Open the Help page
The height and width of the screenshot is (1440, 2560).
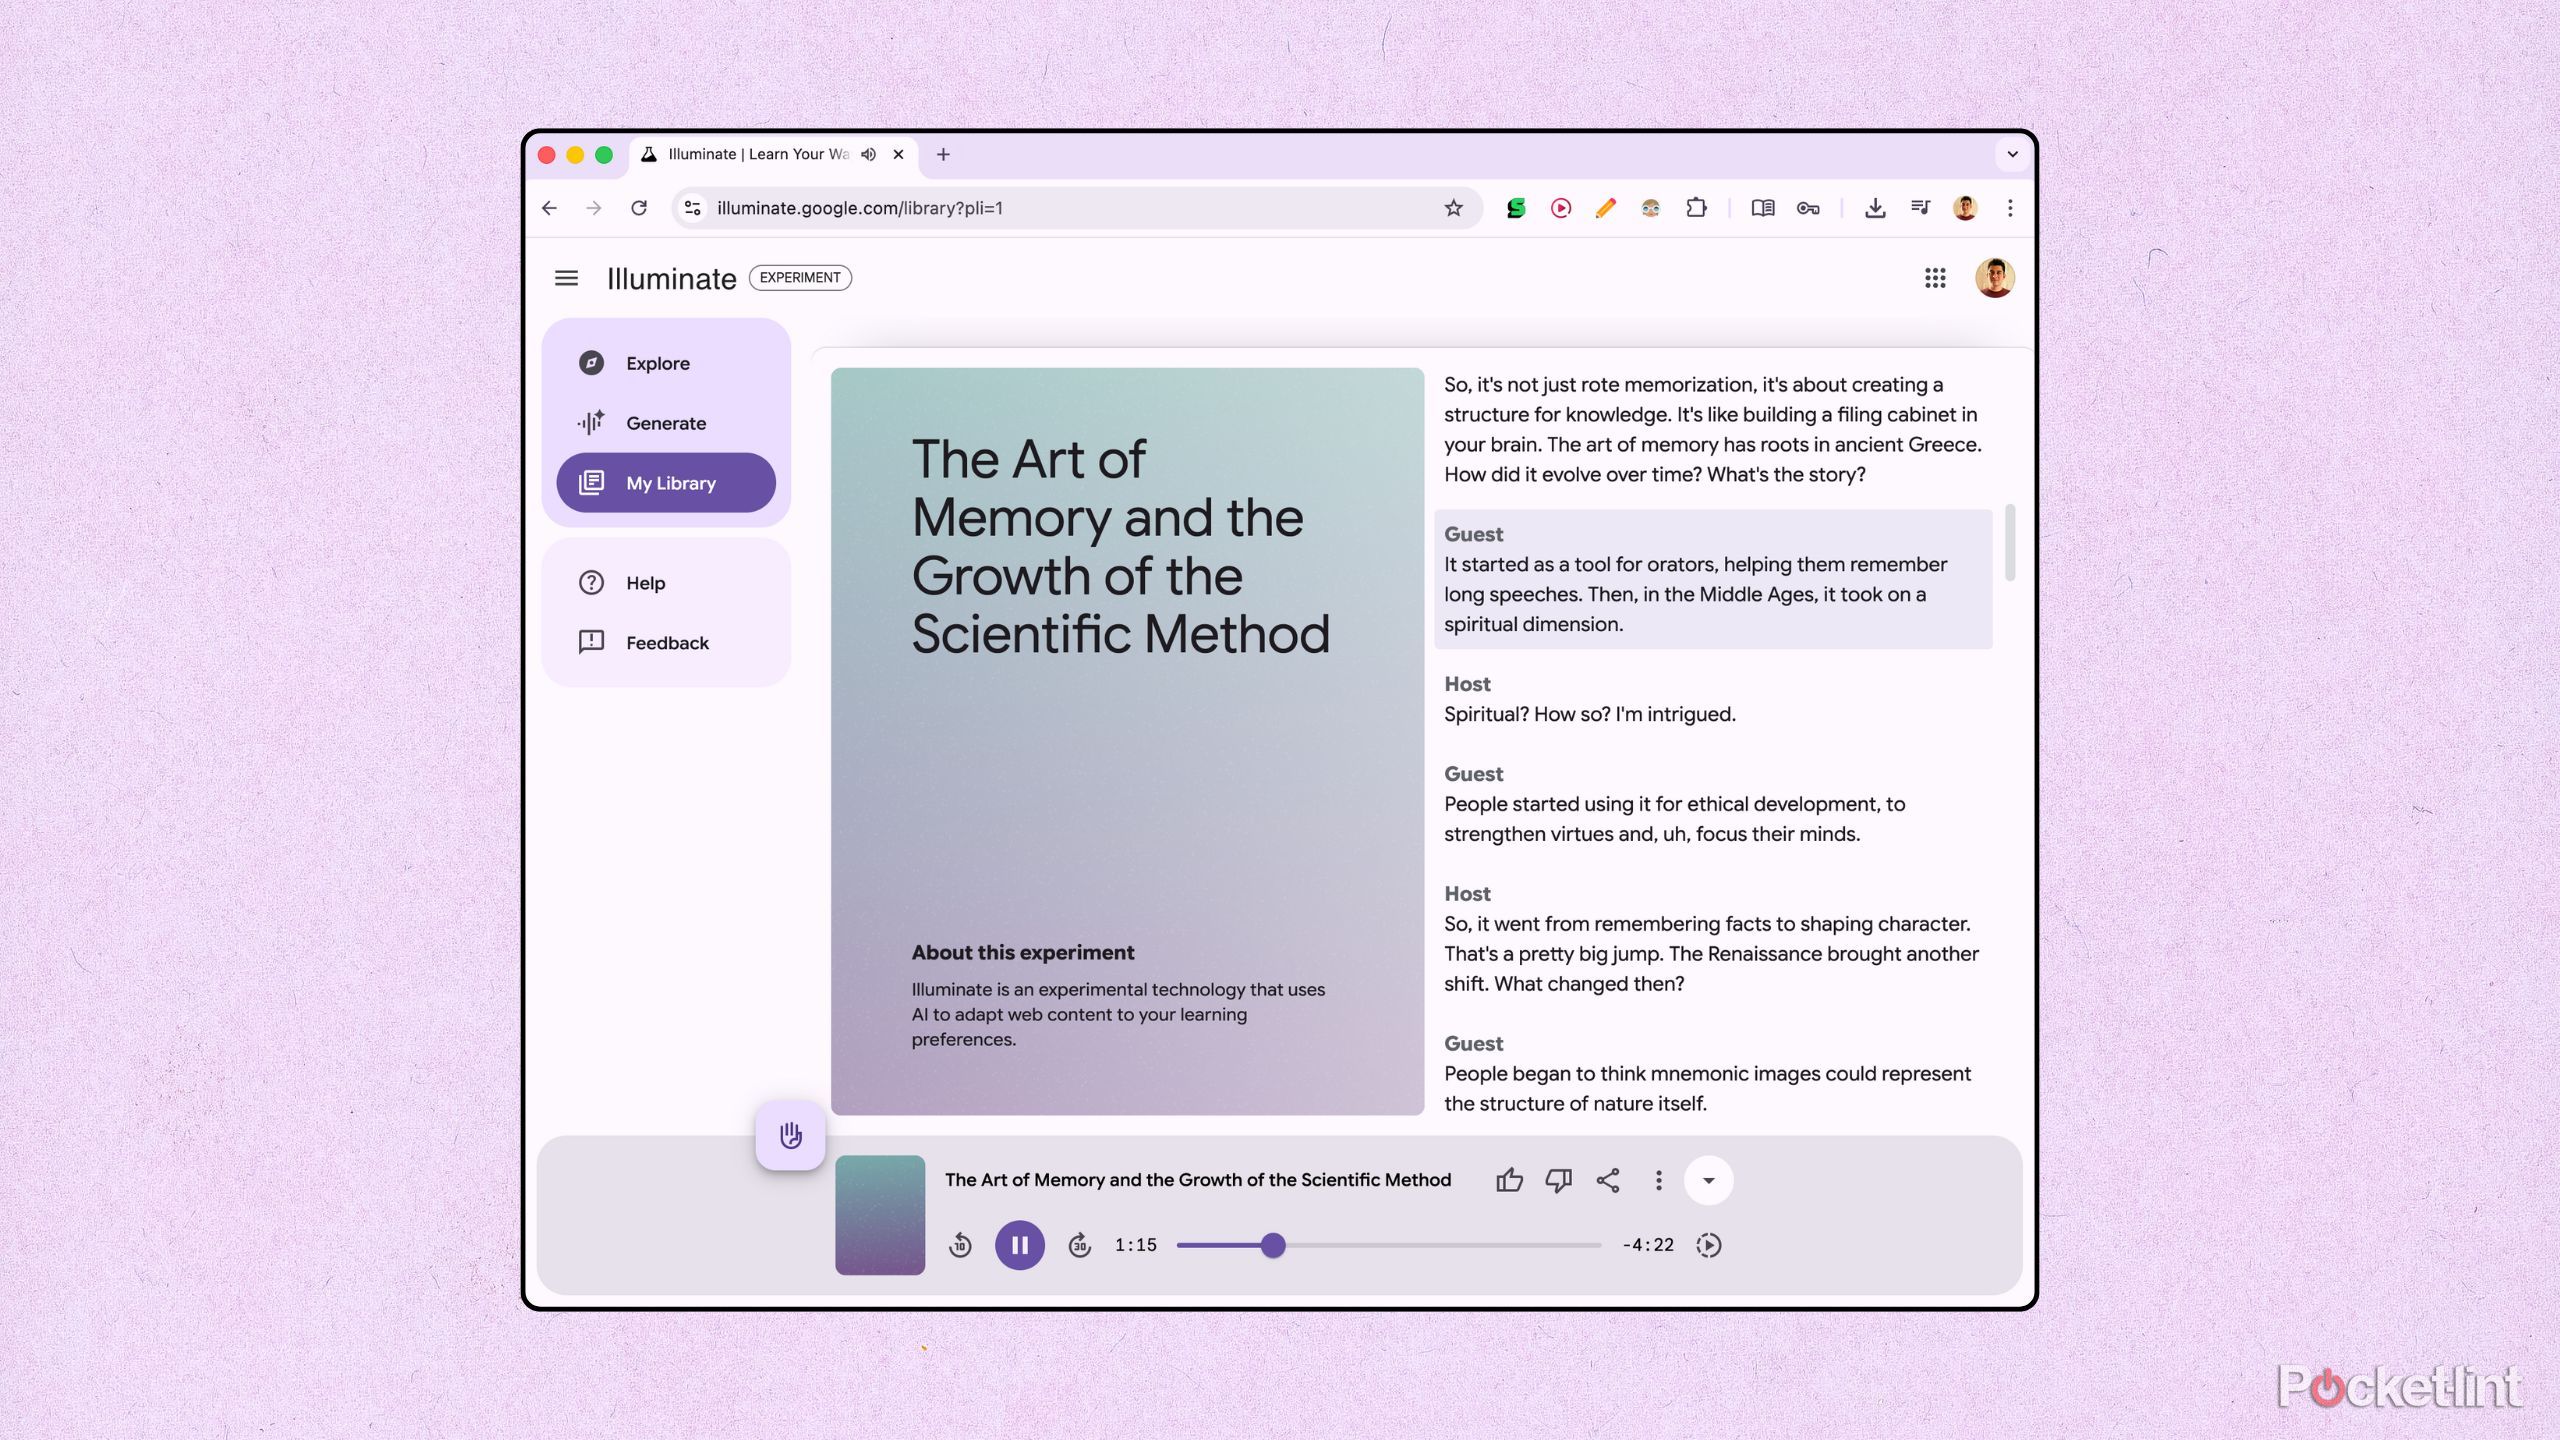(666, 583)
